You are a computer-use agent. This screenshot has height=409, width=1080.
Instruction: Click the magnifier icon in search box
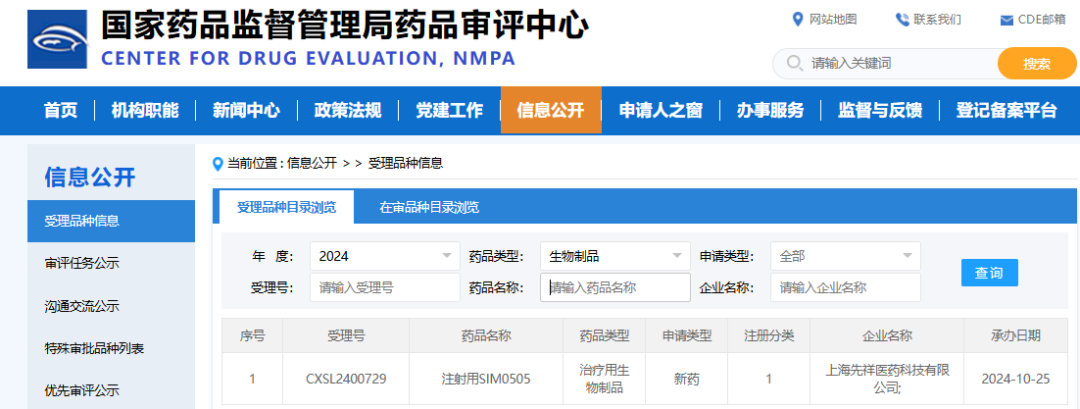tap(794, 63)
